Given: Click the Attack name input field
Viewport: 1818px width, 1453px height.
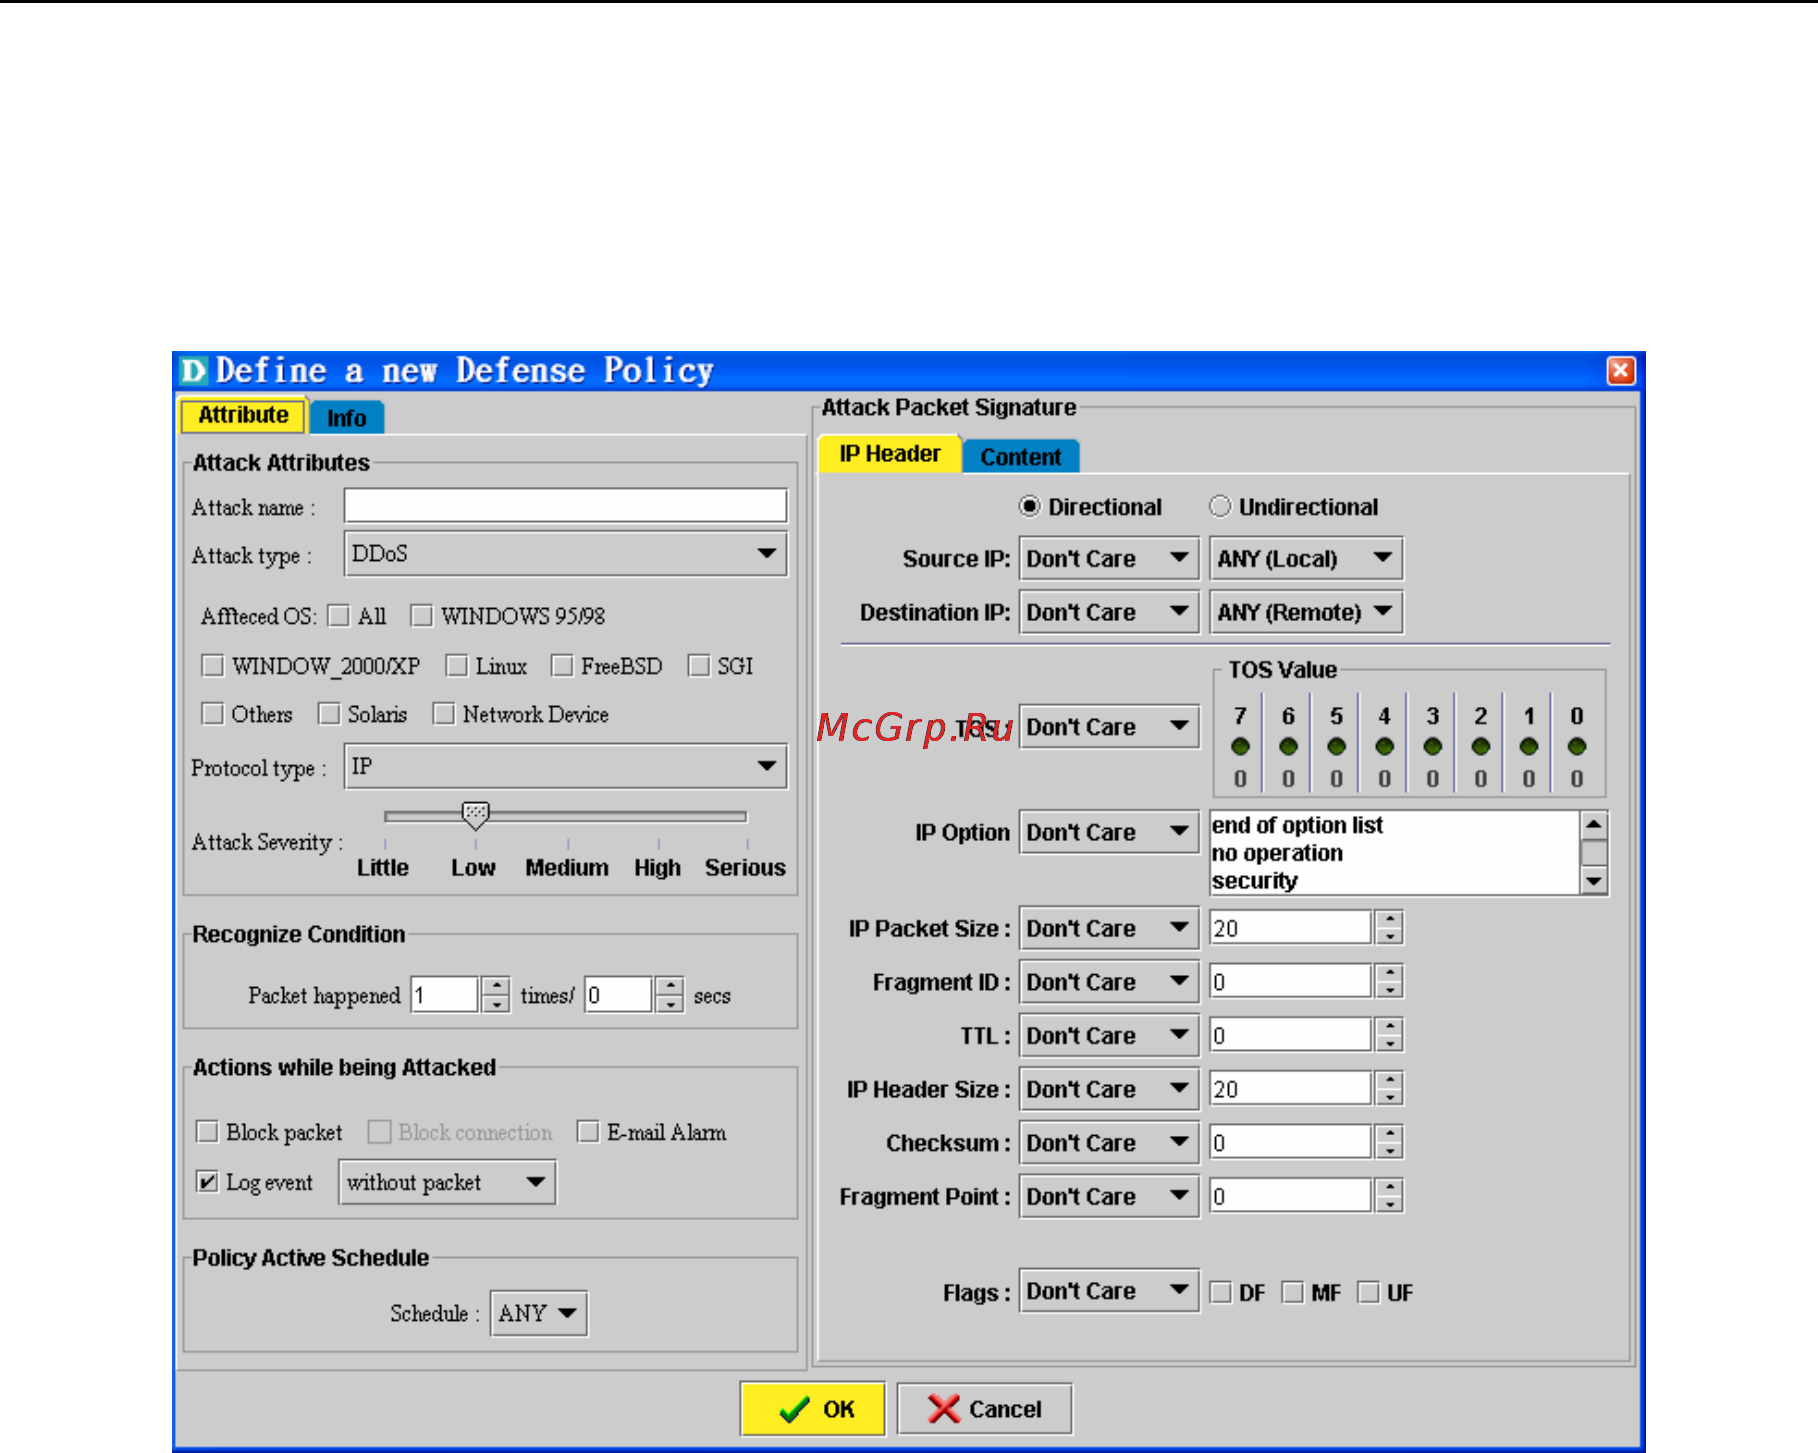Looking at the screenshot, I should [x=565, y=506].
